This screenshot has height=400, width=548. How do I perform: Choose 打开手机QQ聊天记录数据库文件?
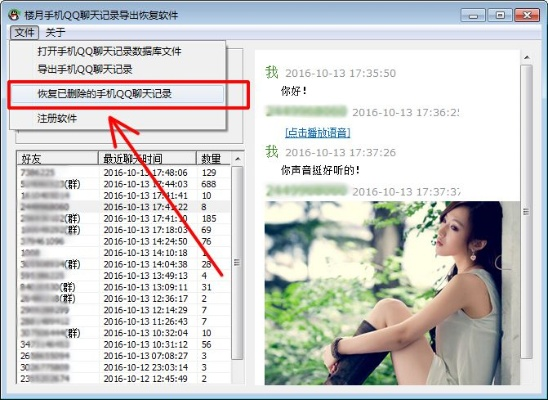(109, 51)
